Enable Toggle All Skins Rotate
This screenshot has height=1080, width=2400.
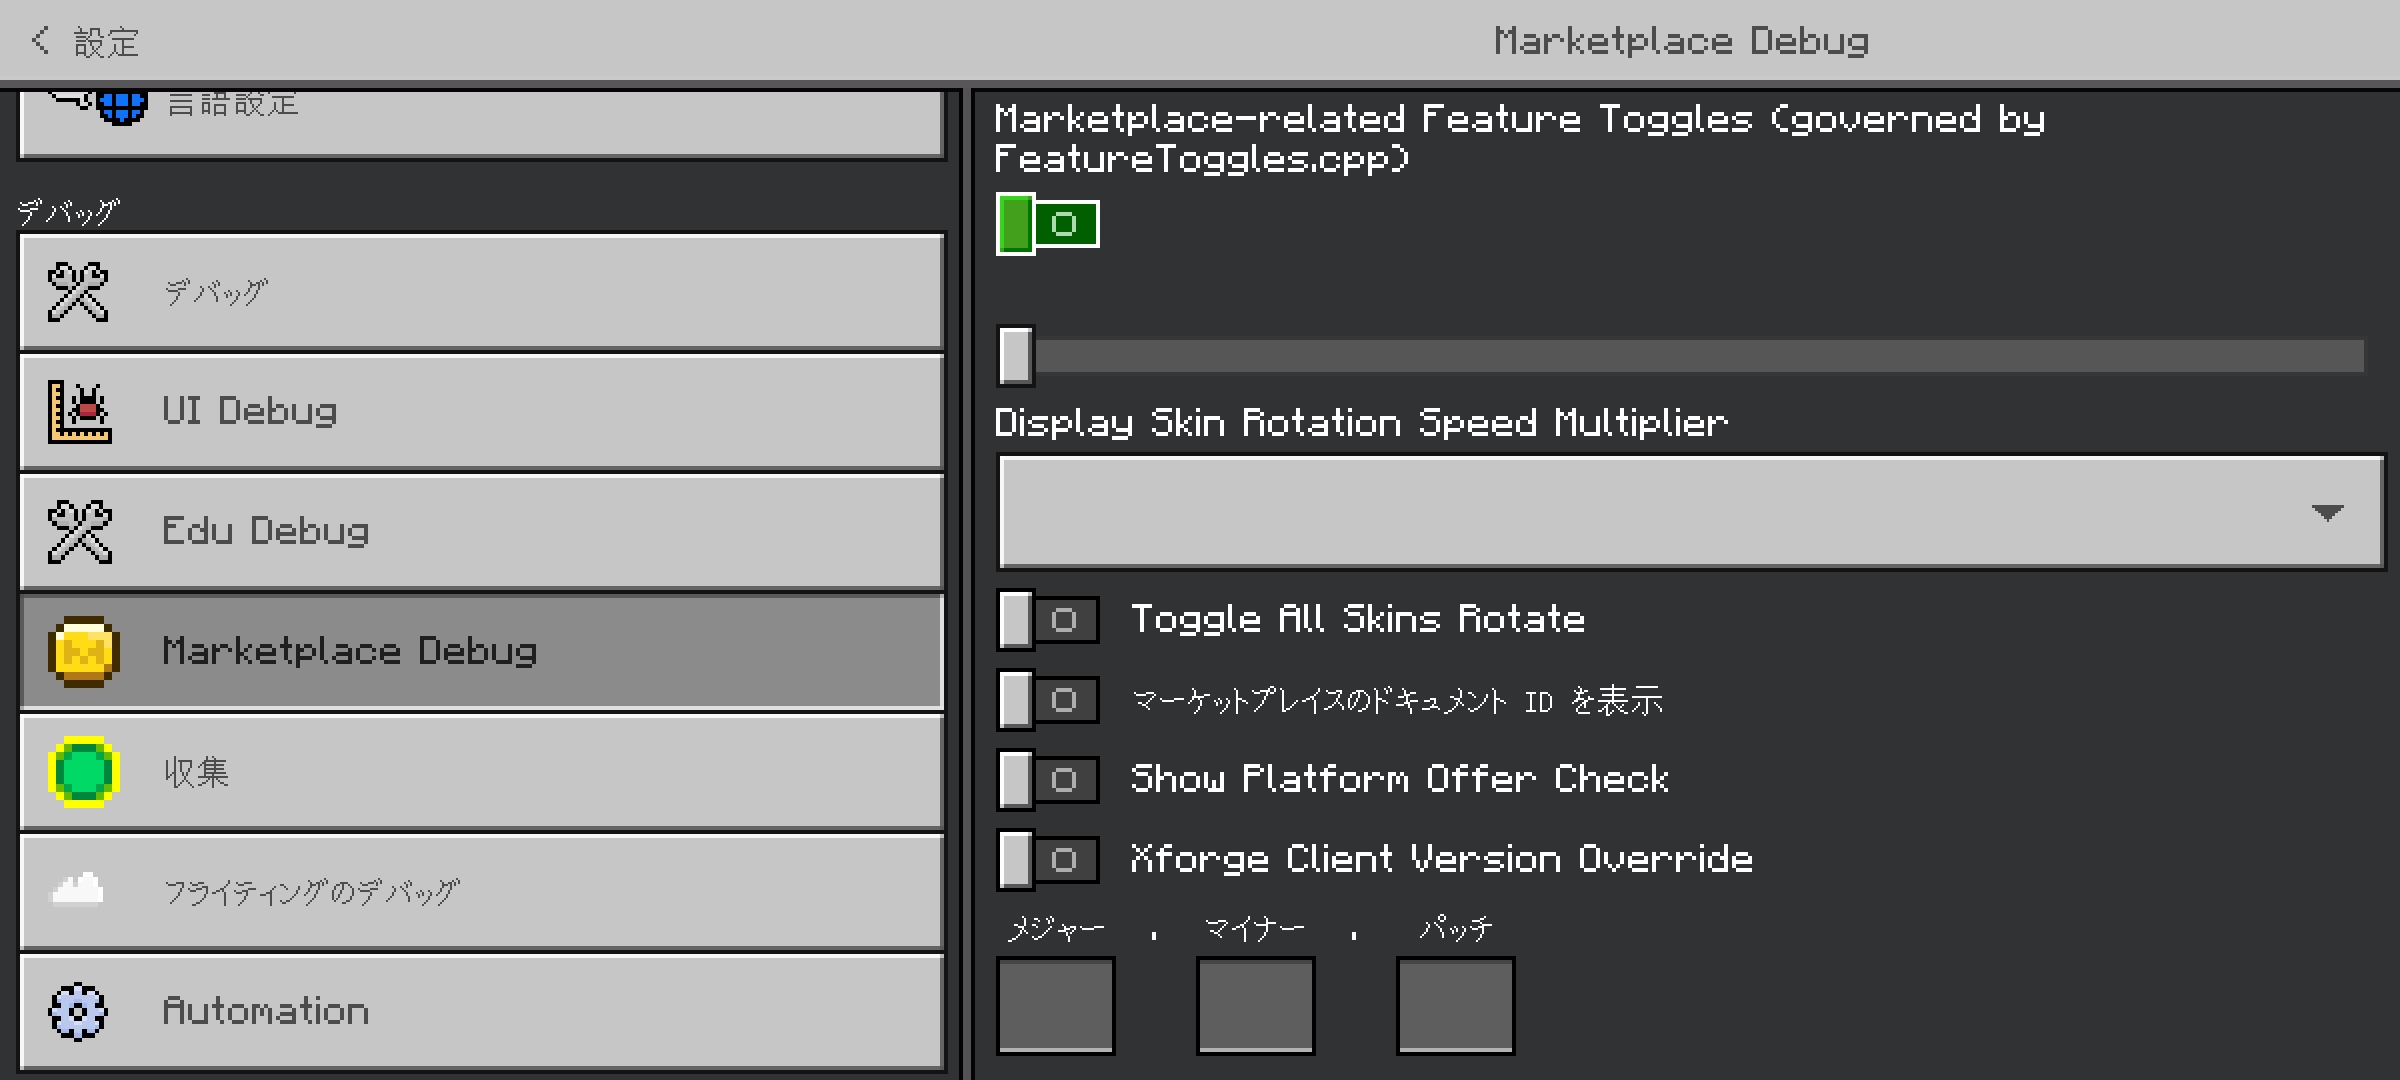click(1047, 620)
